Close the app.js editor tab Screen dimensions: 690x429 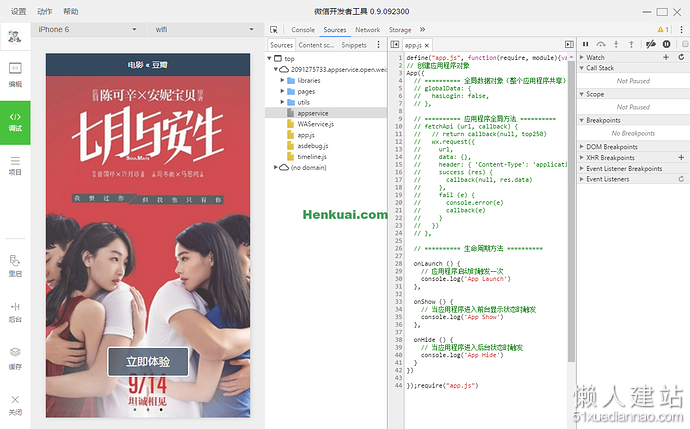tap(426, 45)
